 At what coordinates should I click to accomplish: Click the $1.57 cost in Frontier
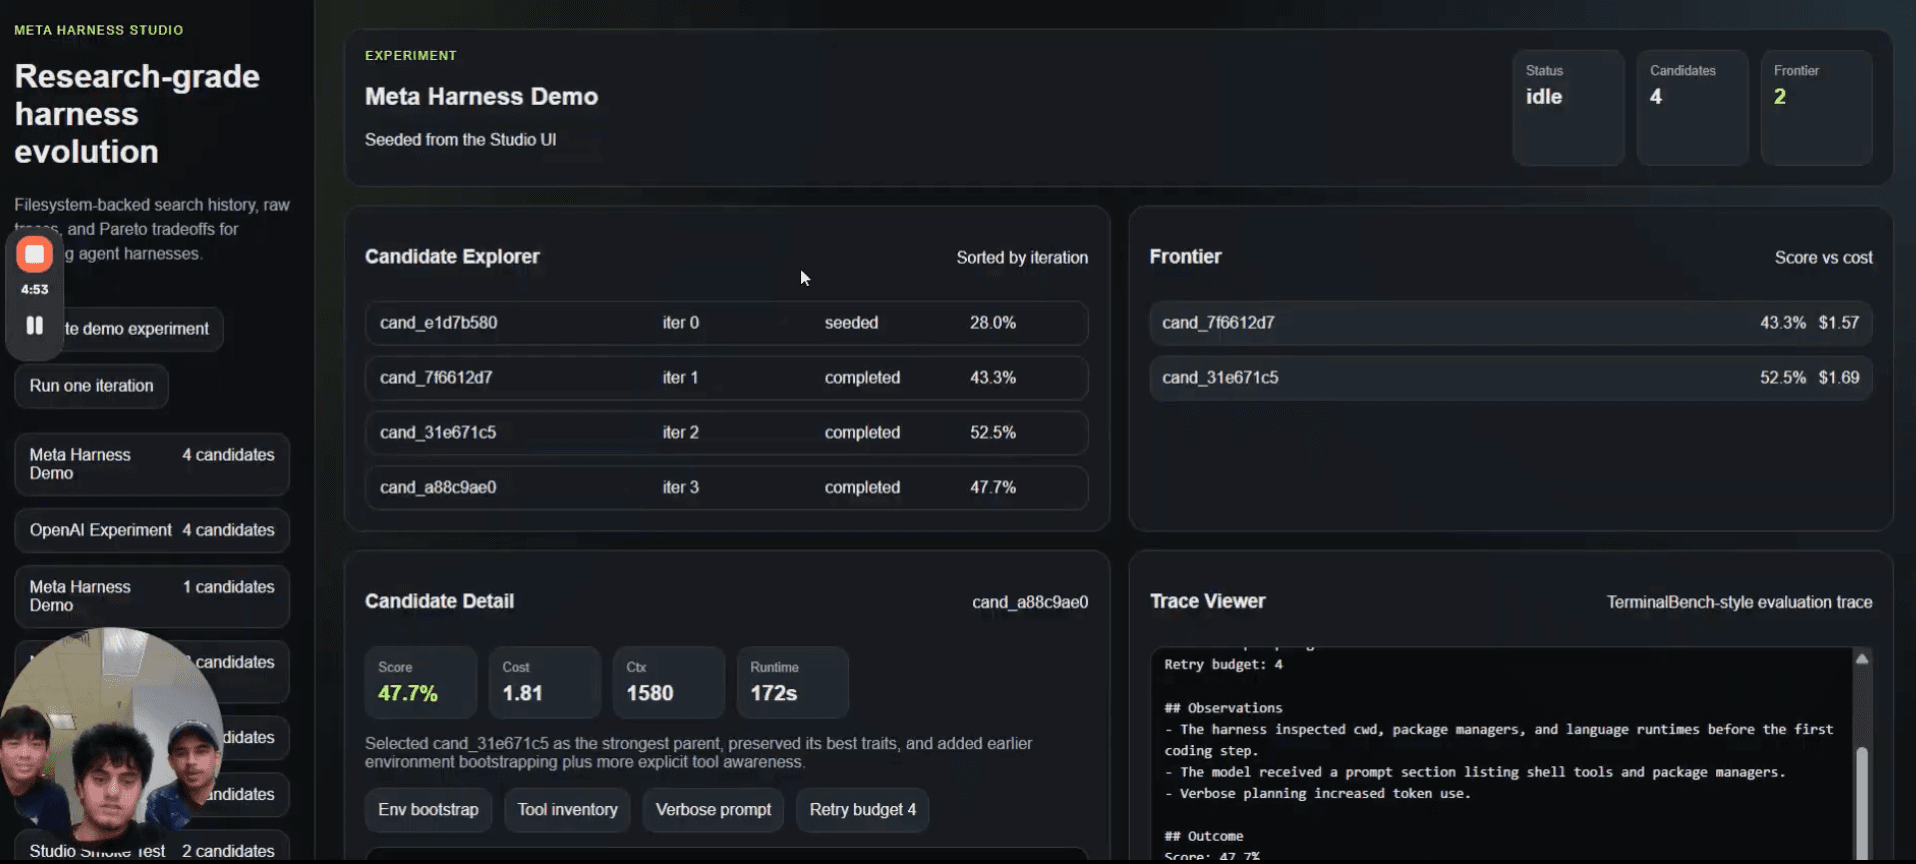1838,323
